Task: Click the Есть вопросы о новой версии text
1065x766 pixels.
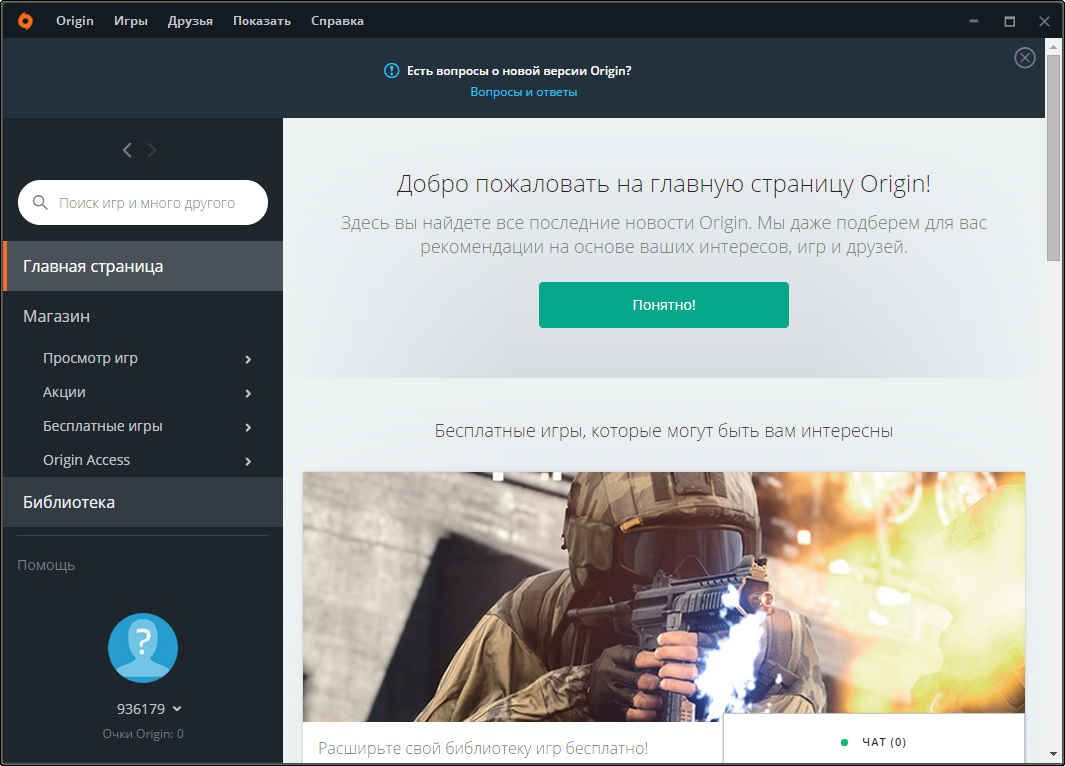Action: pyautogui.click(x=519, y=71)
